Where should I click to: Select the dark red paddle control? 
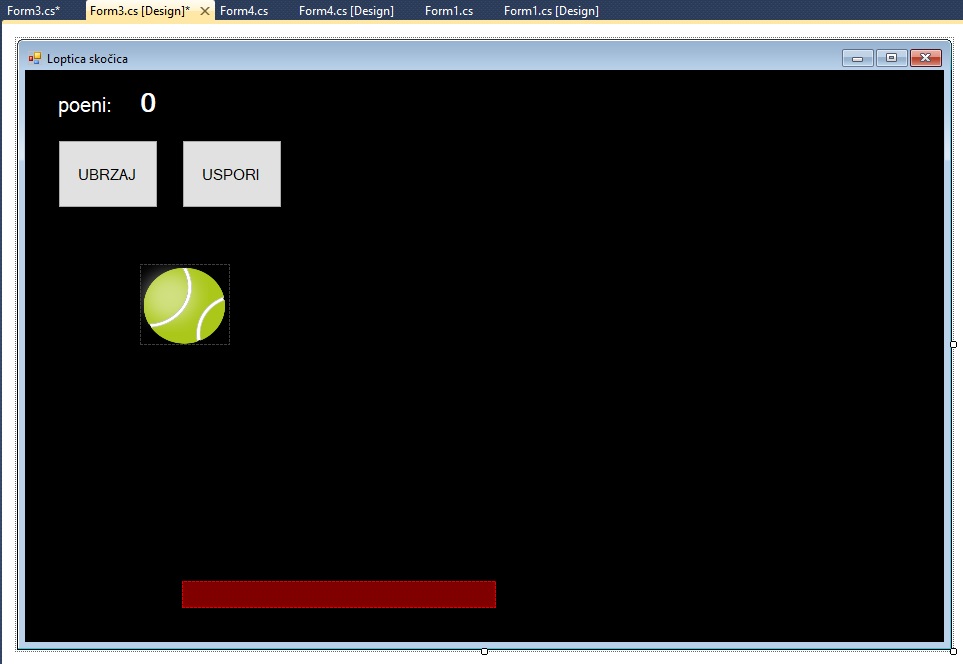pyautogui.click(x=338, y=594)
